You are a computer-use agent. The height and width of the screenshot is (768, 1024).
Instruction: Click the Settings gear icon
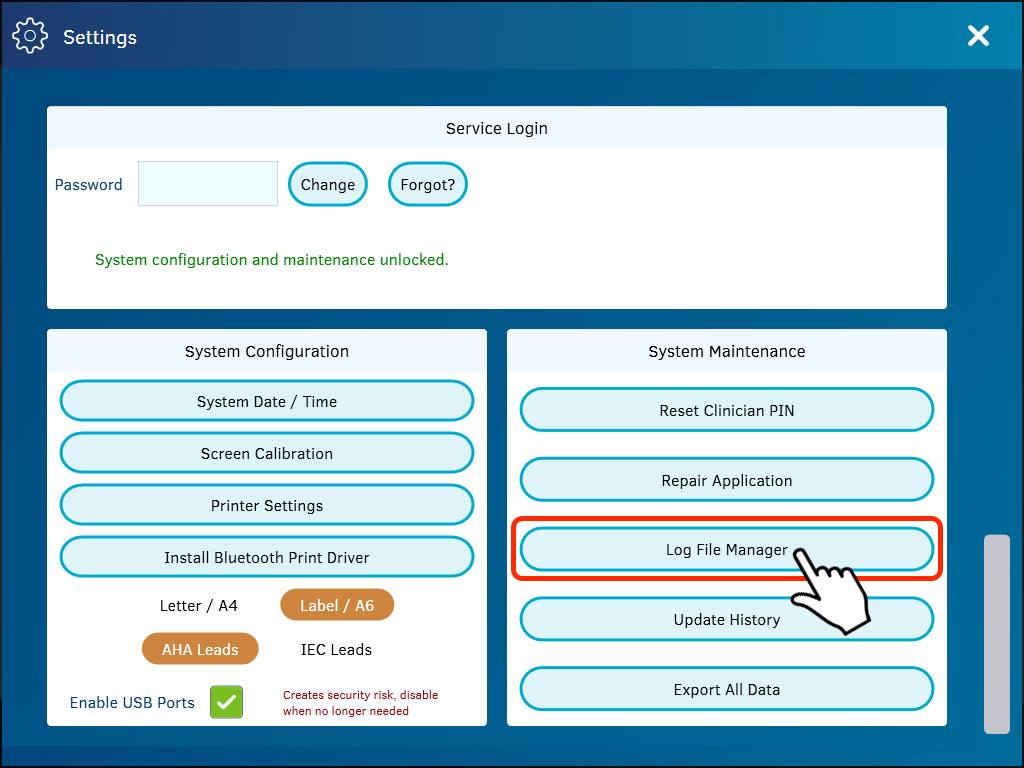pyautogui.click(x=30, y=35)
